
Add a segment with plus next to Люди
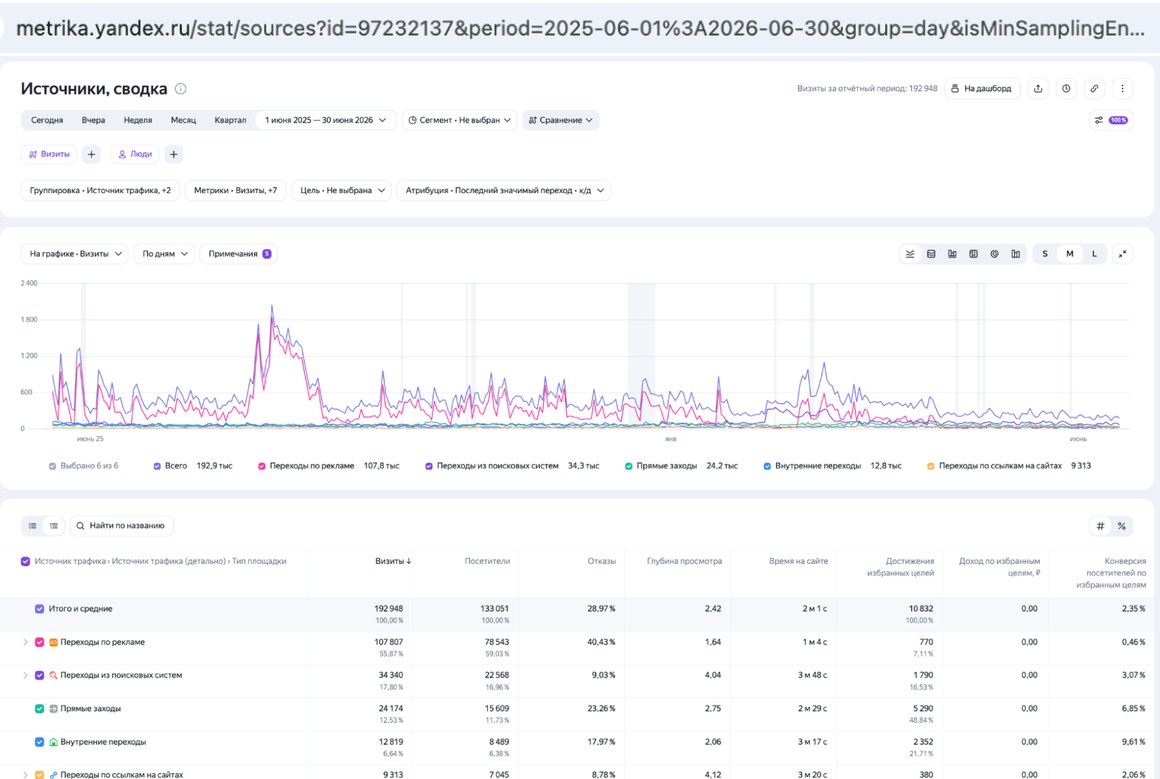click(174, 154)
